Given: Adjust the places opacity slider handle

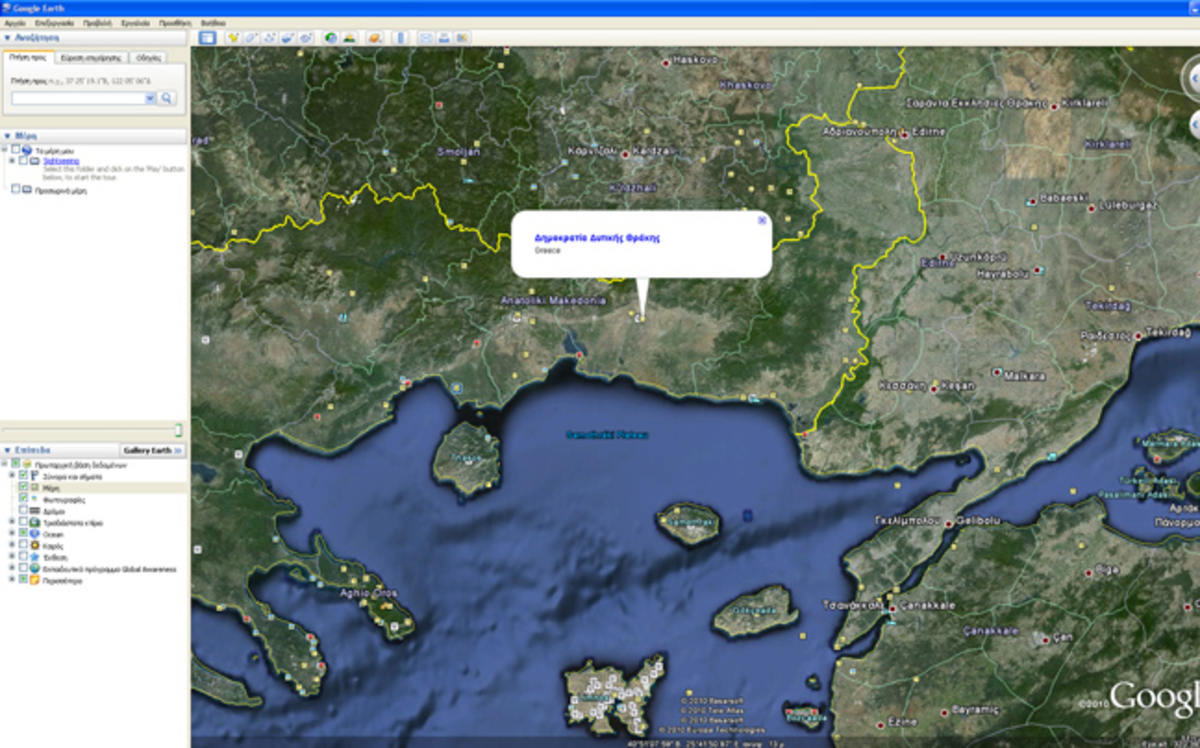Looking at the screenshot, I should pyautogui.click(x=178, y=430).
